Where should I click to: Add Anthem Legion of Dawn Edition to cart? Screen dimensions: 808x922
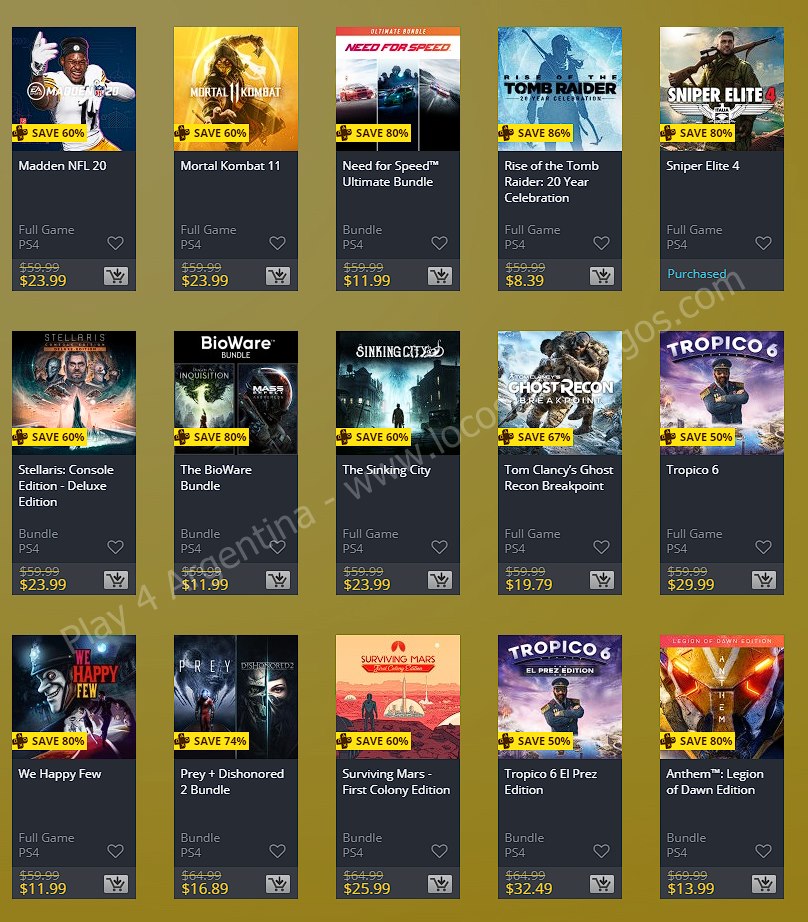pos(764,884)
